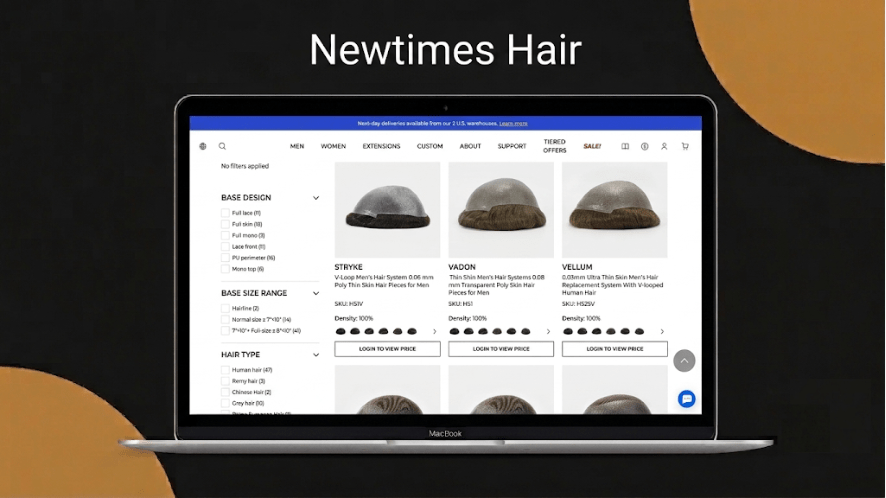Open the VADON product title
The image size is (886, 498).
pos(462,267)
